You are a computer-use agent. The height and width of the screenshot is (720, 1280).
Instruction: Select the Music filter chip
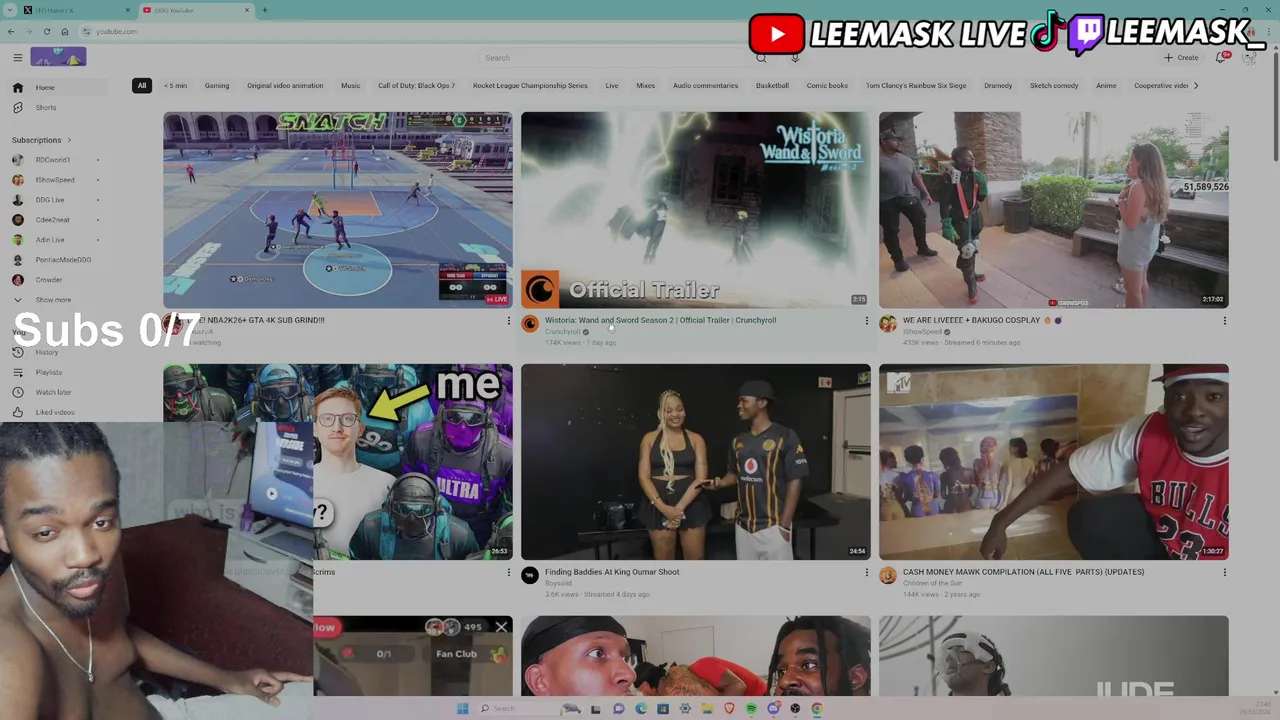point(350,86)
